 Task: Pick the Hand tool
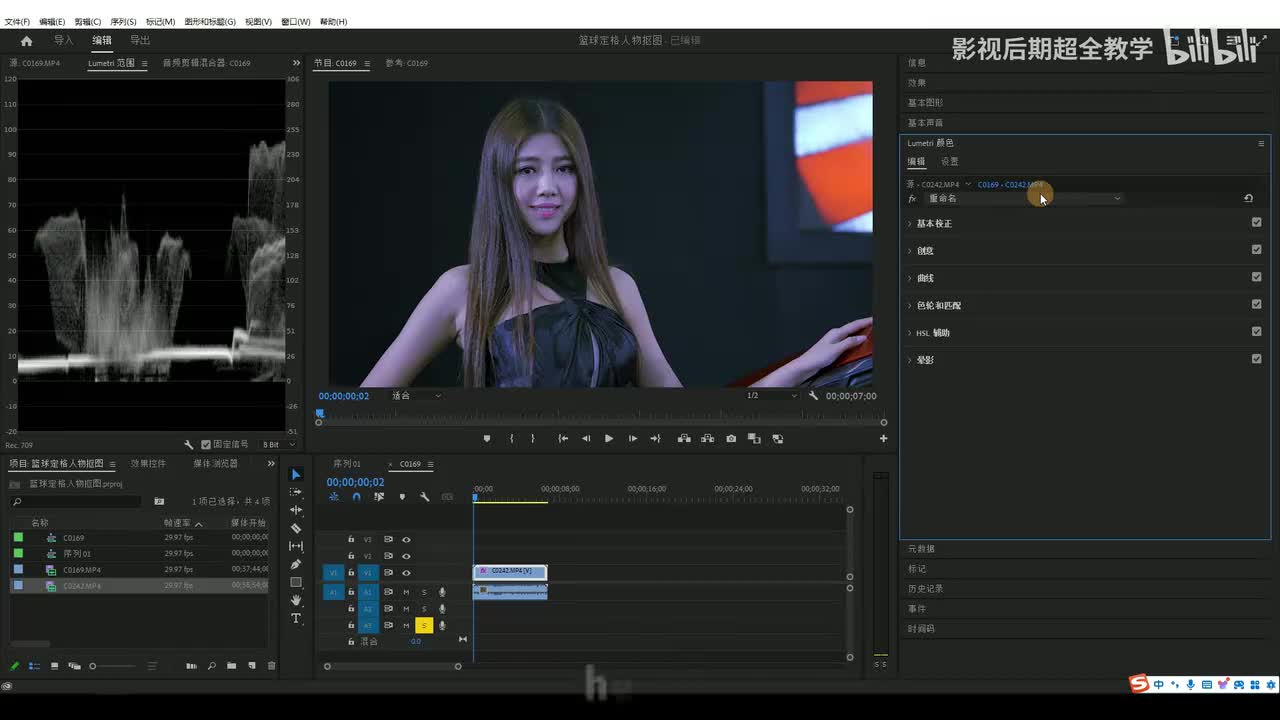(296, 600)
